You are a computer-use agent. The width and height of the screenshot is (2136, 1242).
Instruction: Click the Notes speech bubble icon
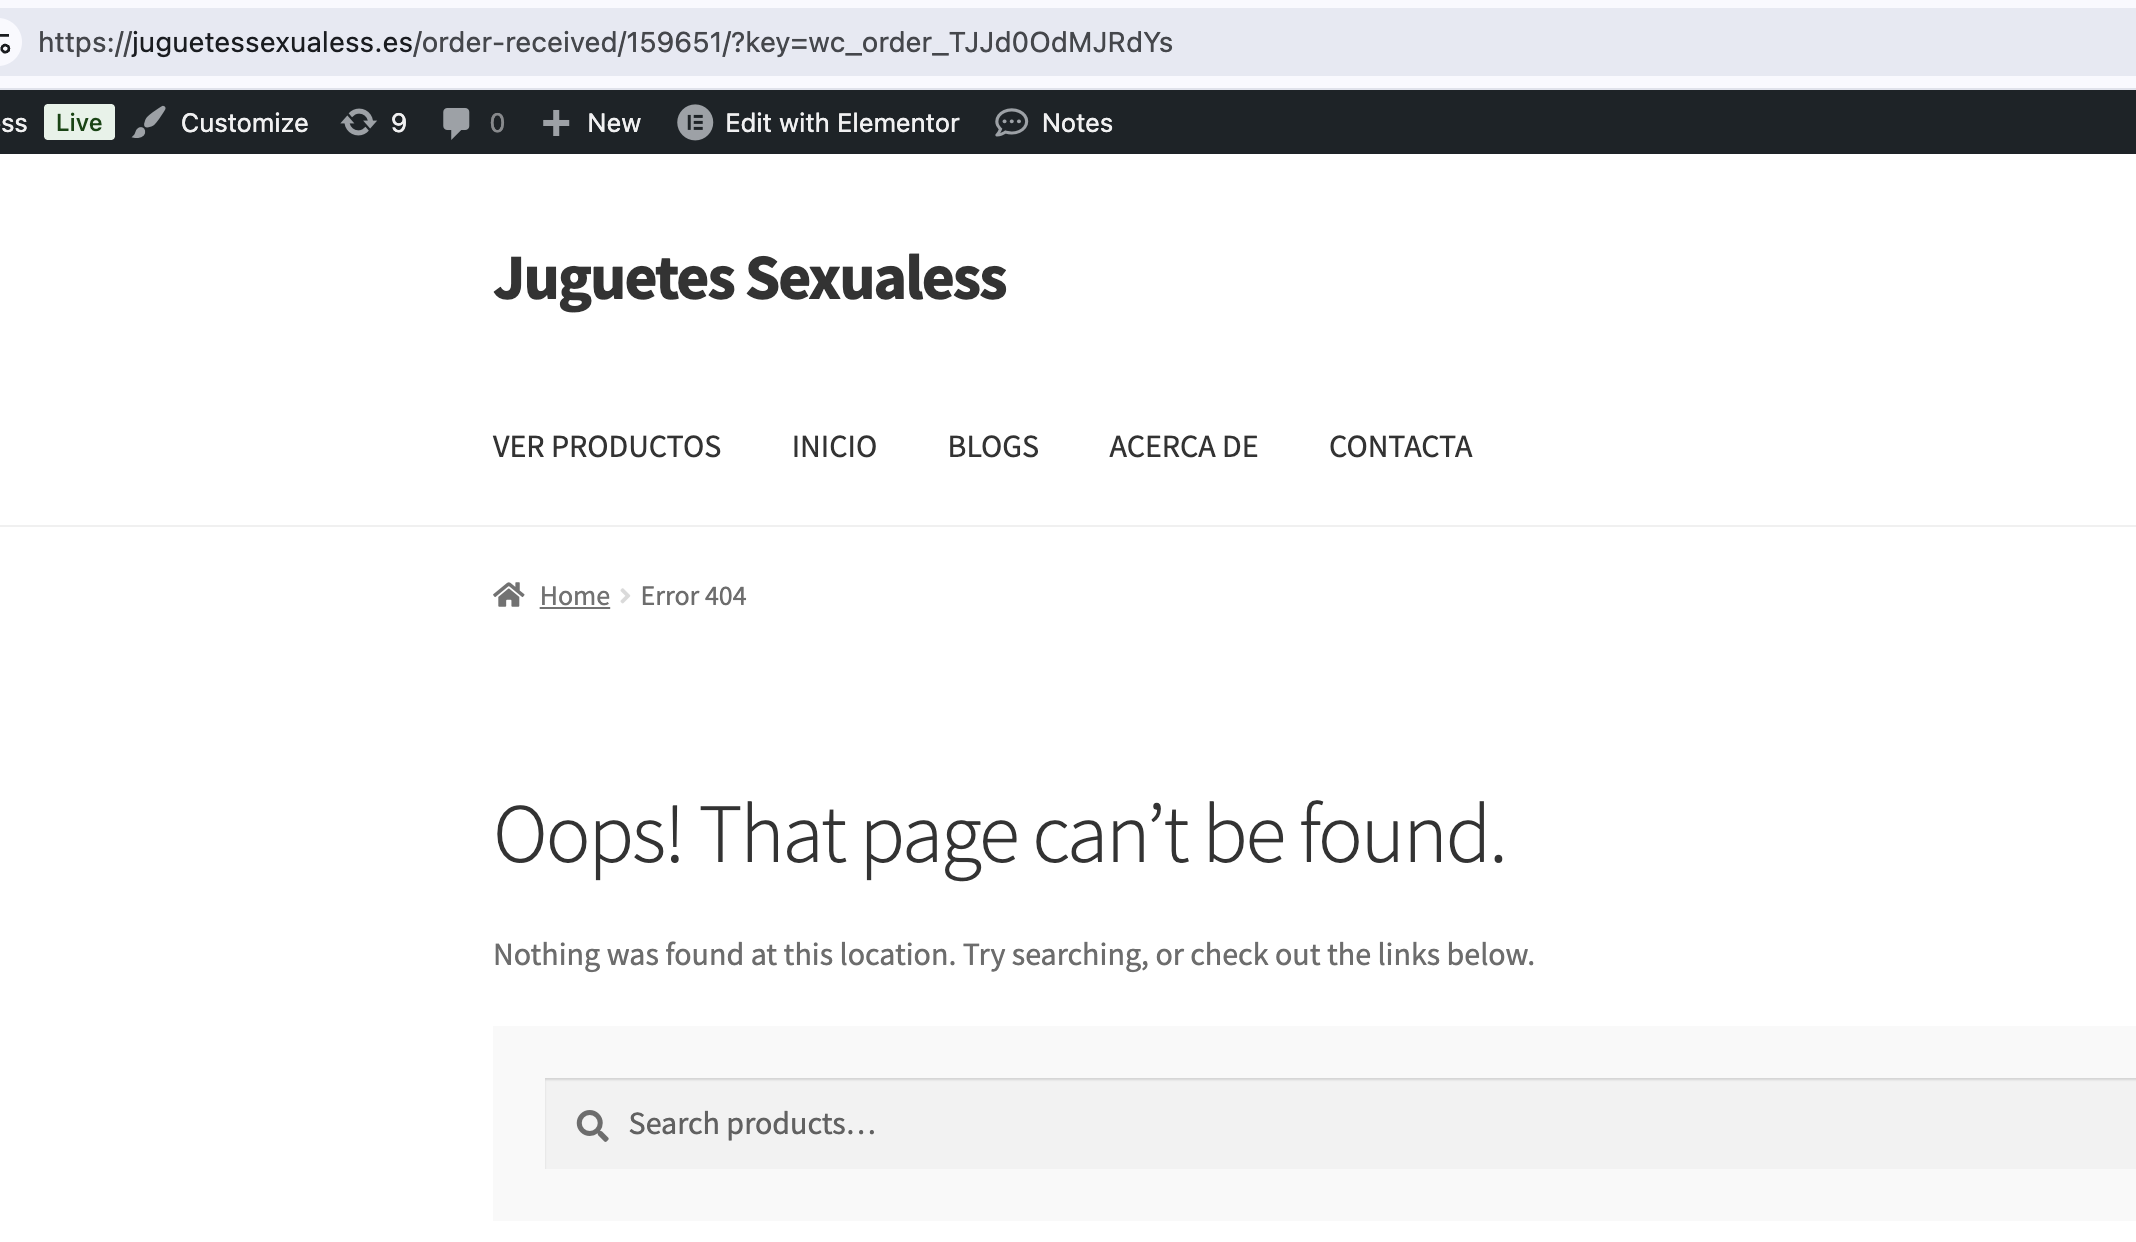pos(1011,123)
